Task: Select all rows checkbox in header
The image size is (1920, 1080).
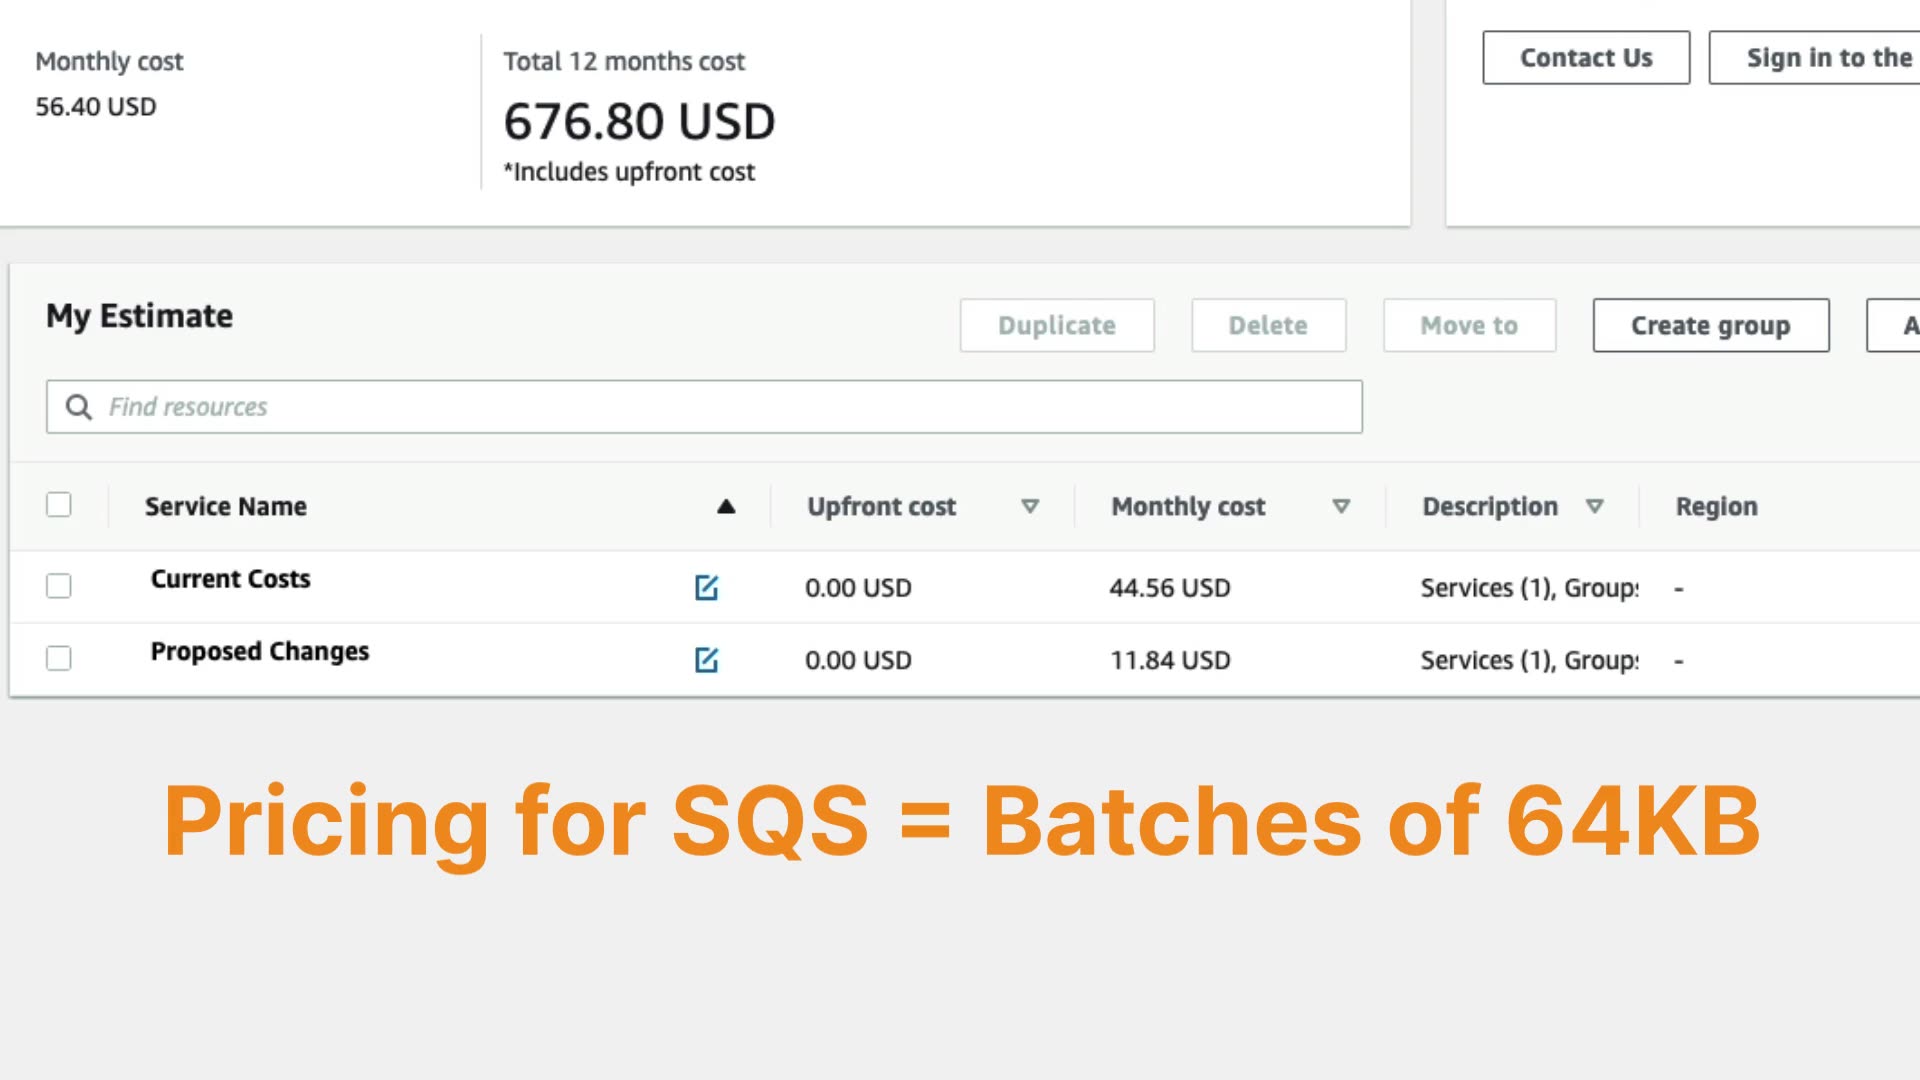Action: (59, 505)
